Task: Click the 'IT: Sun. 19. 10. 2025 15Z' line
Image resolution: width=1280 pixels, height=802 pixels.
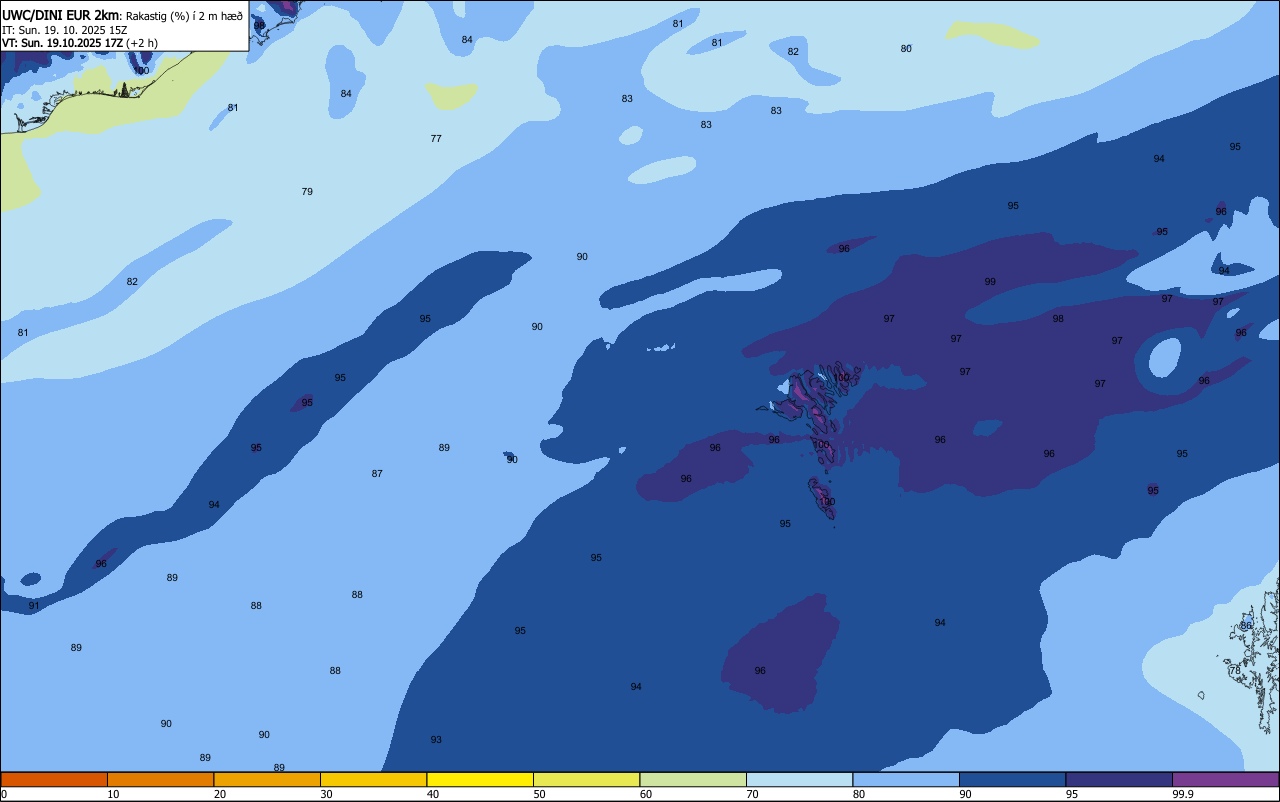Action: pos(65,30)
